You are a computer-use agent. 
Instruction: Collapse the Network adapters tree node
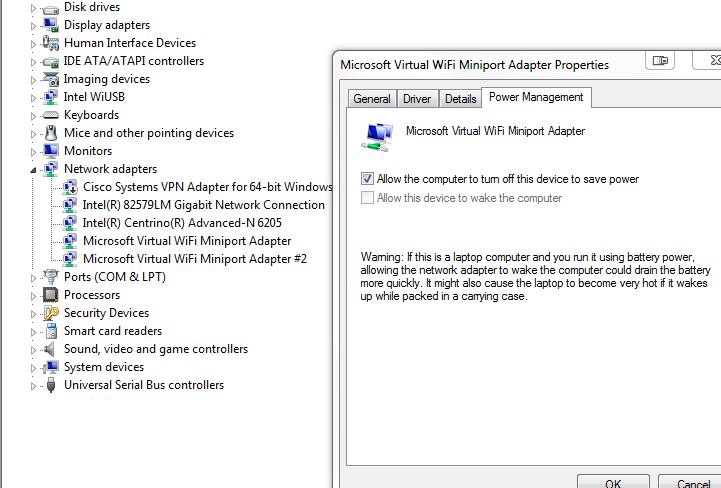coord(34,170)
